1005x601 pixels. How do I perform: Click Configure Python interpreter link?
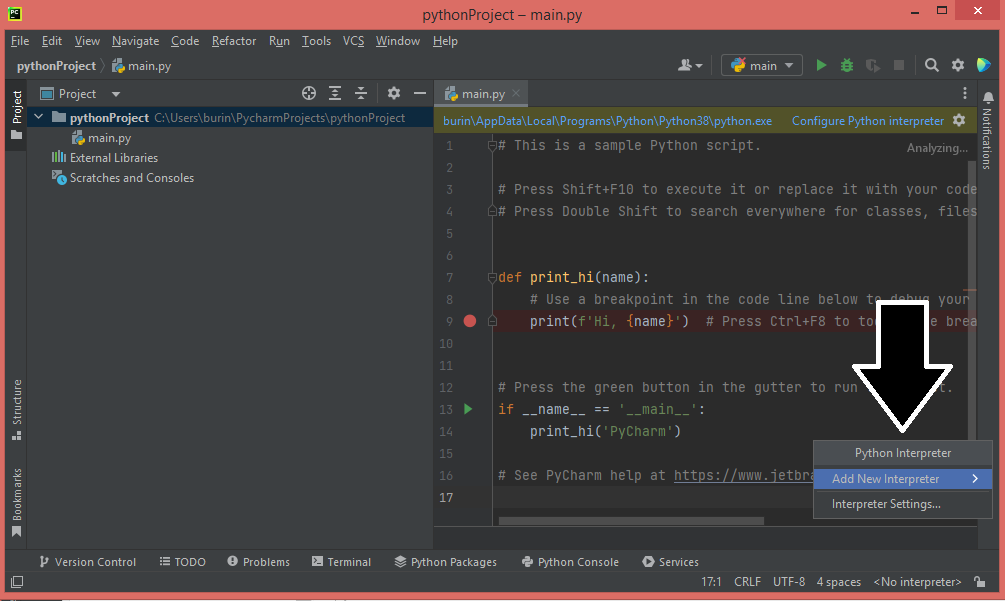[868, 120]
